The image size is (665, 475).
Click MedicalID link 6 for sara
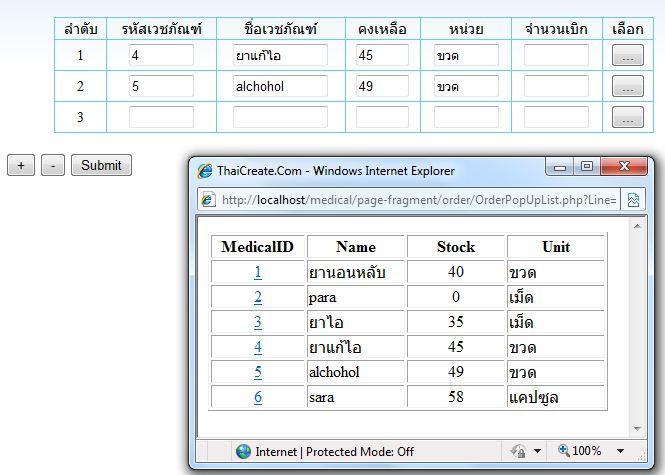258,397
